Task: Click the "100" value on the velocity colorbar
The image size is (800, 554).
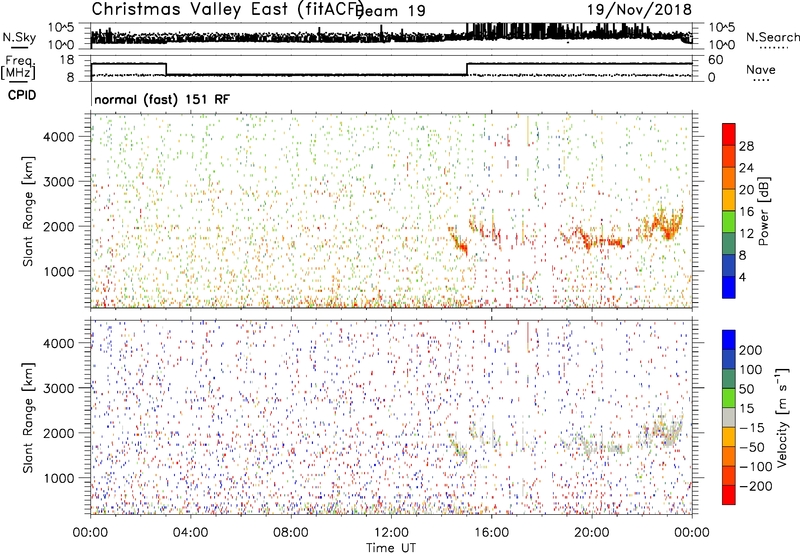Action: coord(751,370)
